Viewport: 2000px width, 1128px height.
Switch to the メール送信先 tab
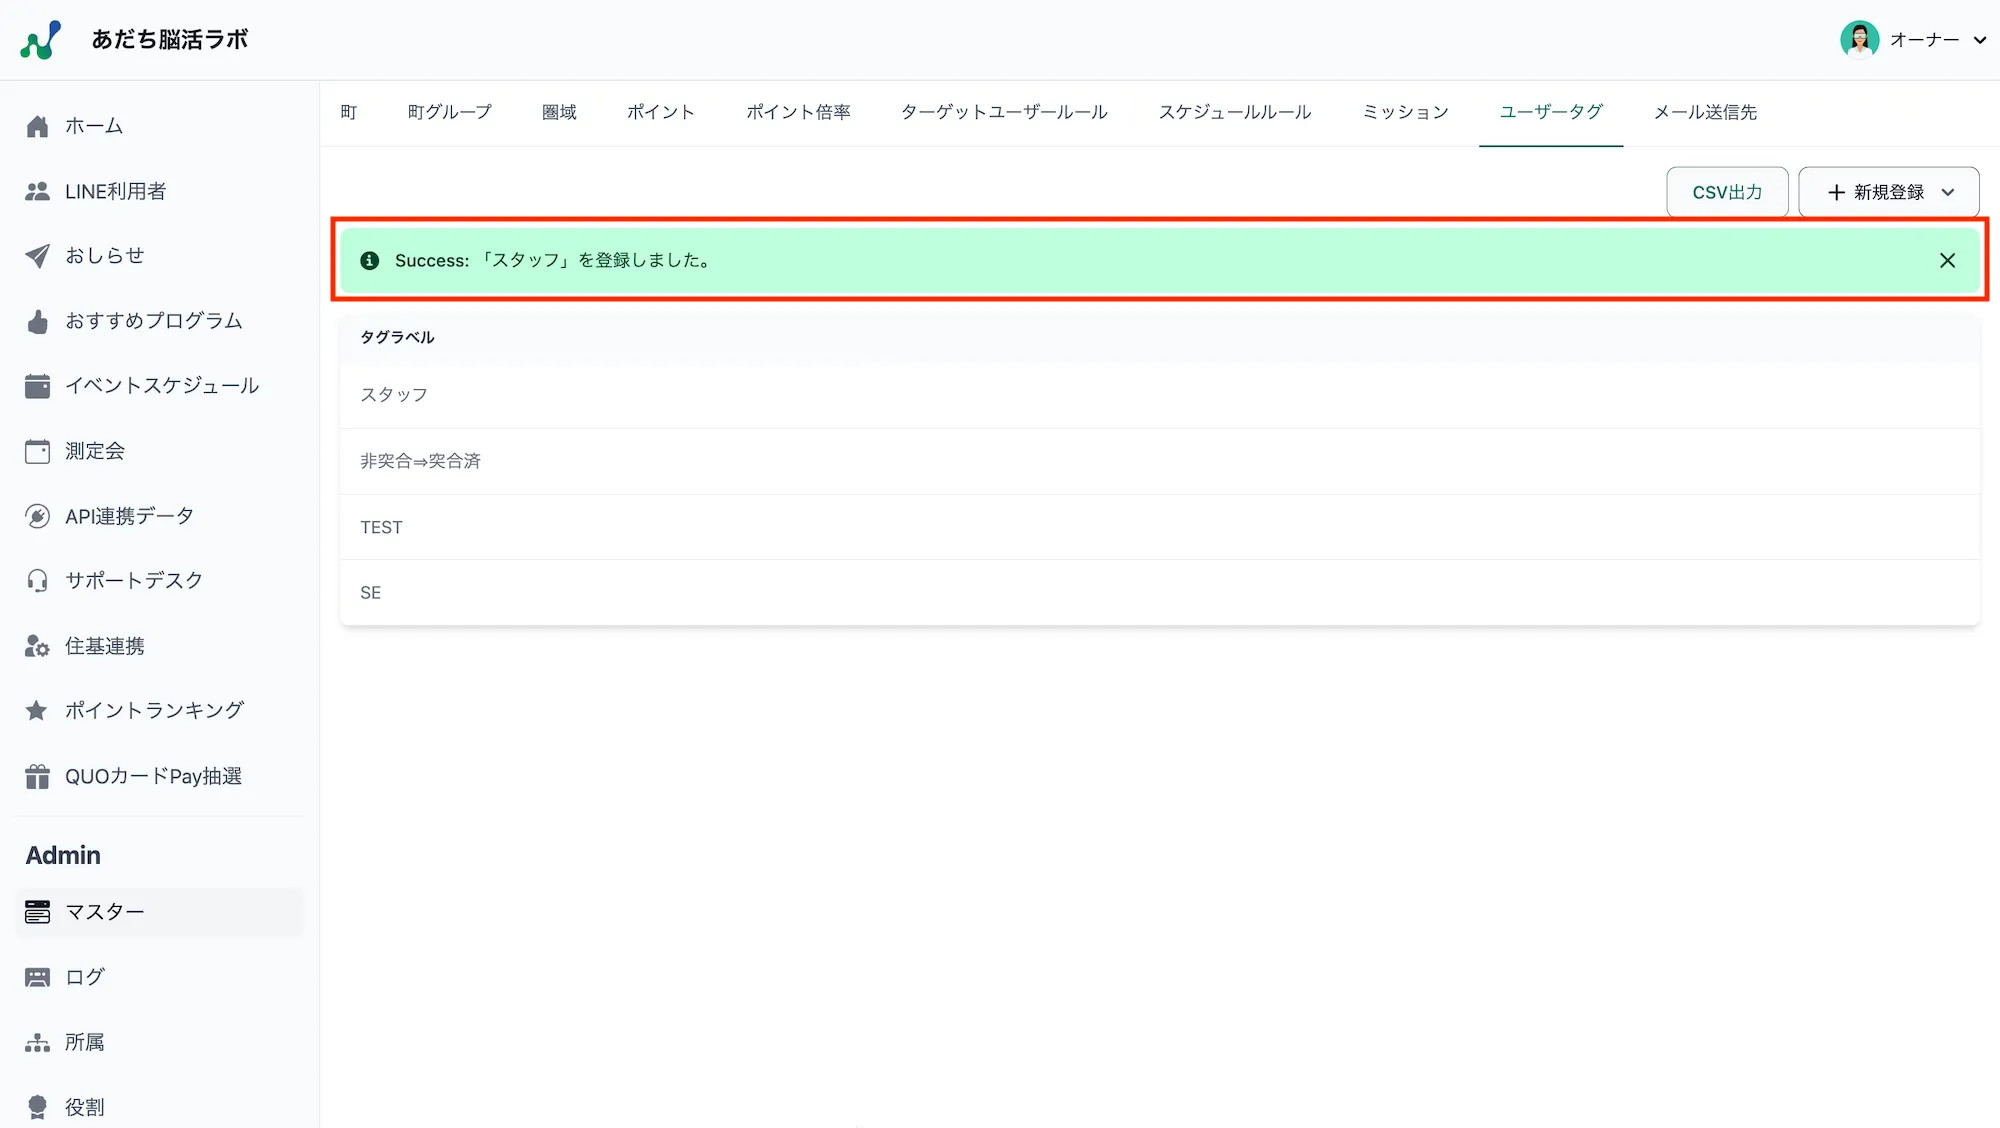(x=1705, y=112)
